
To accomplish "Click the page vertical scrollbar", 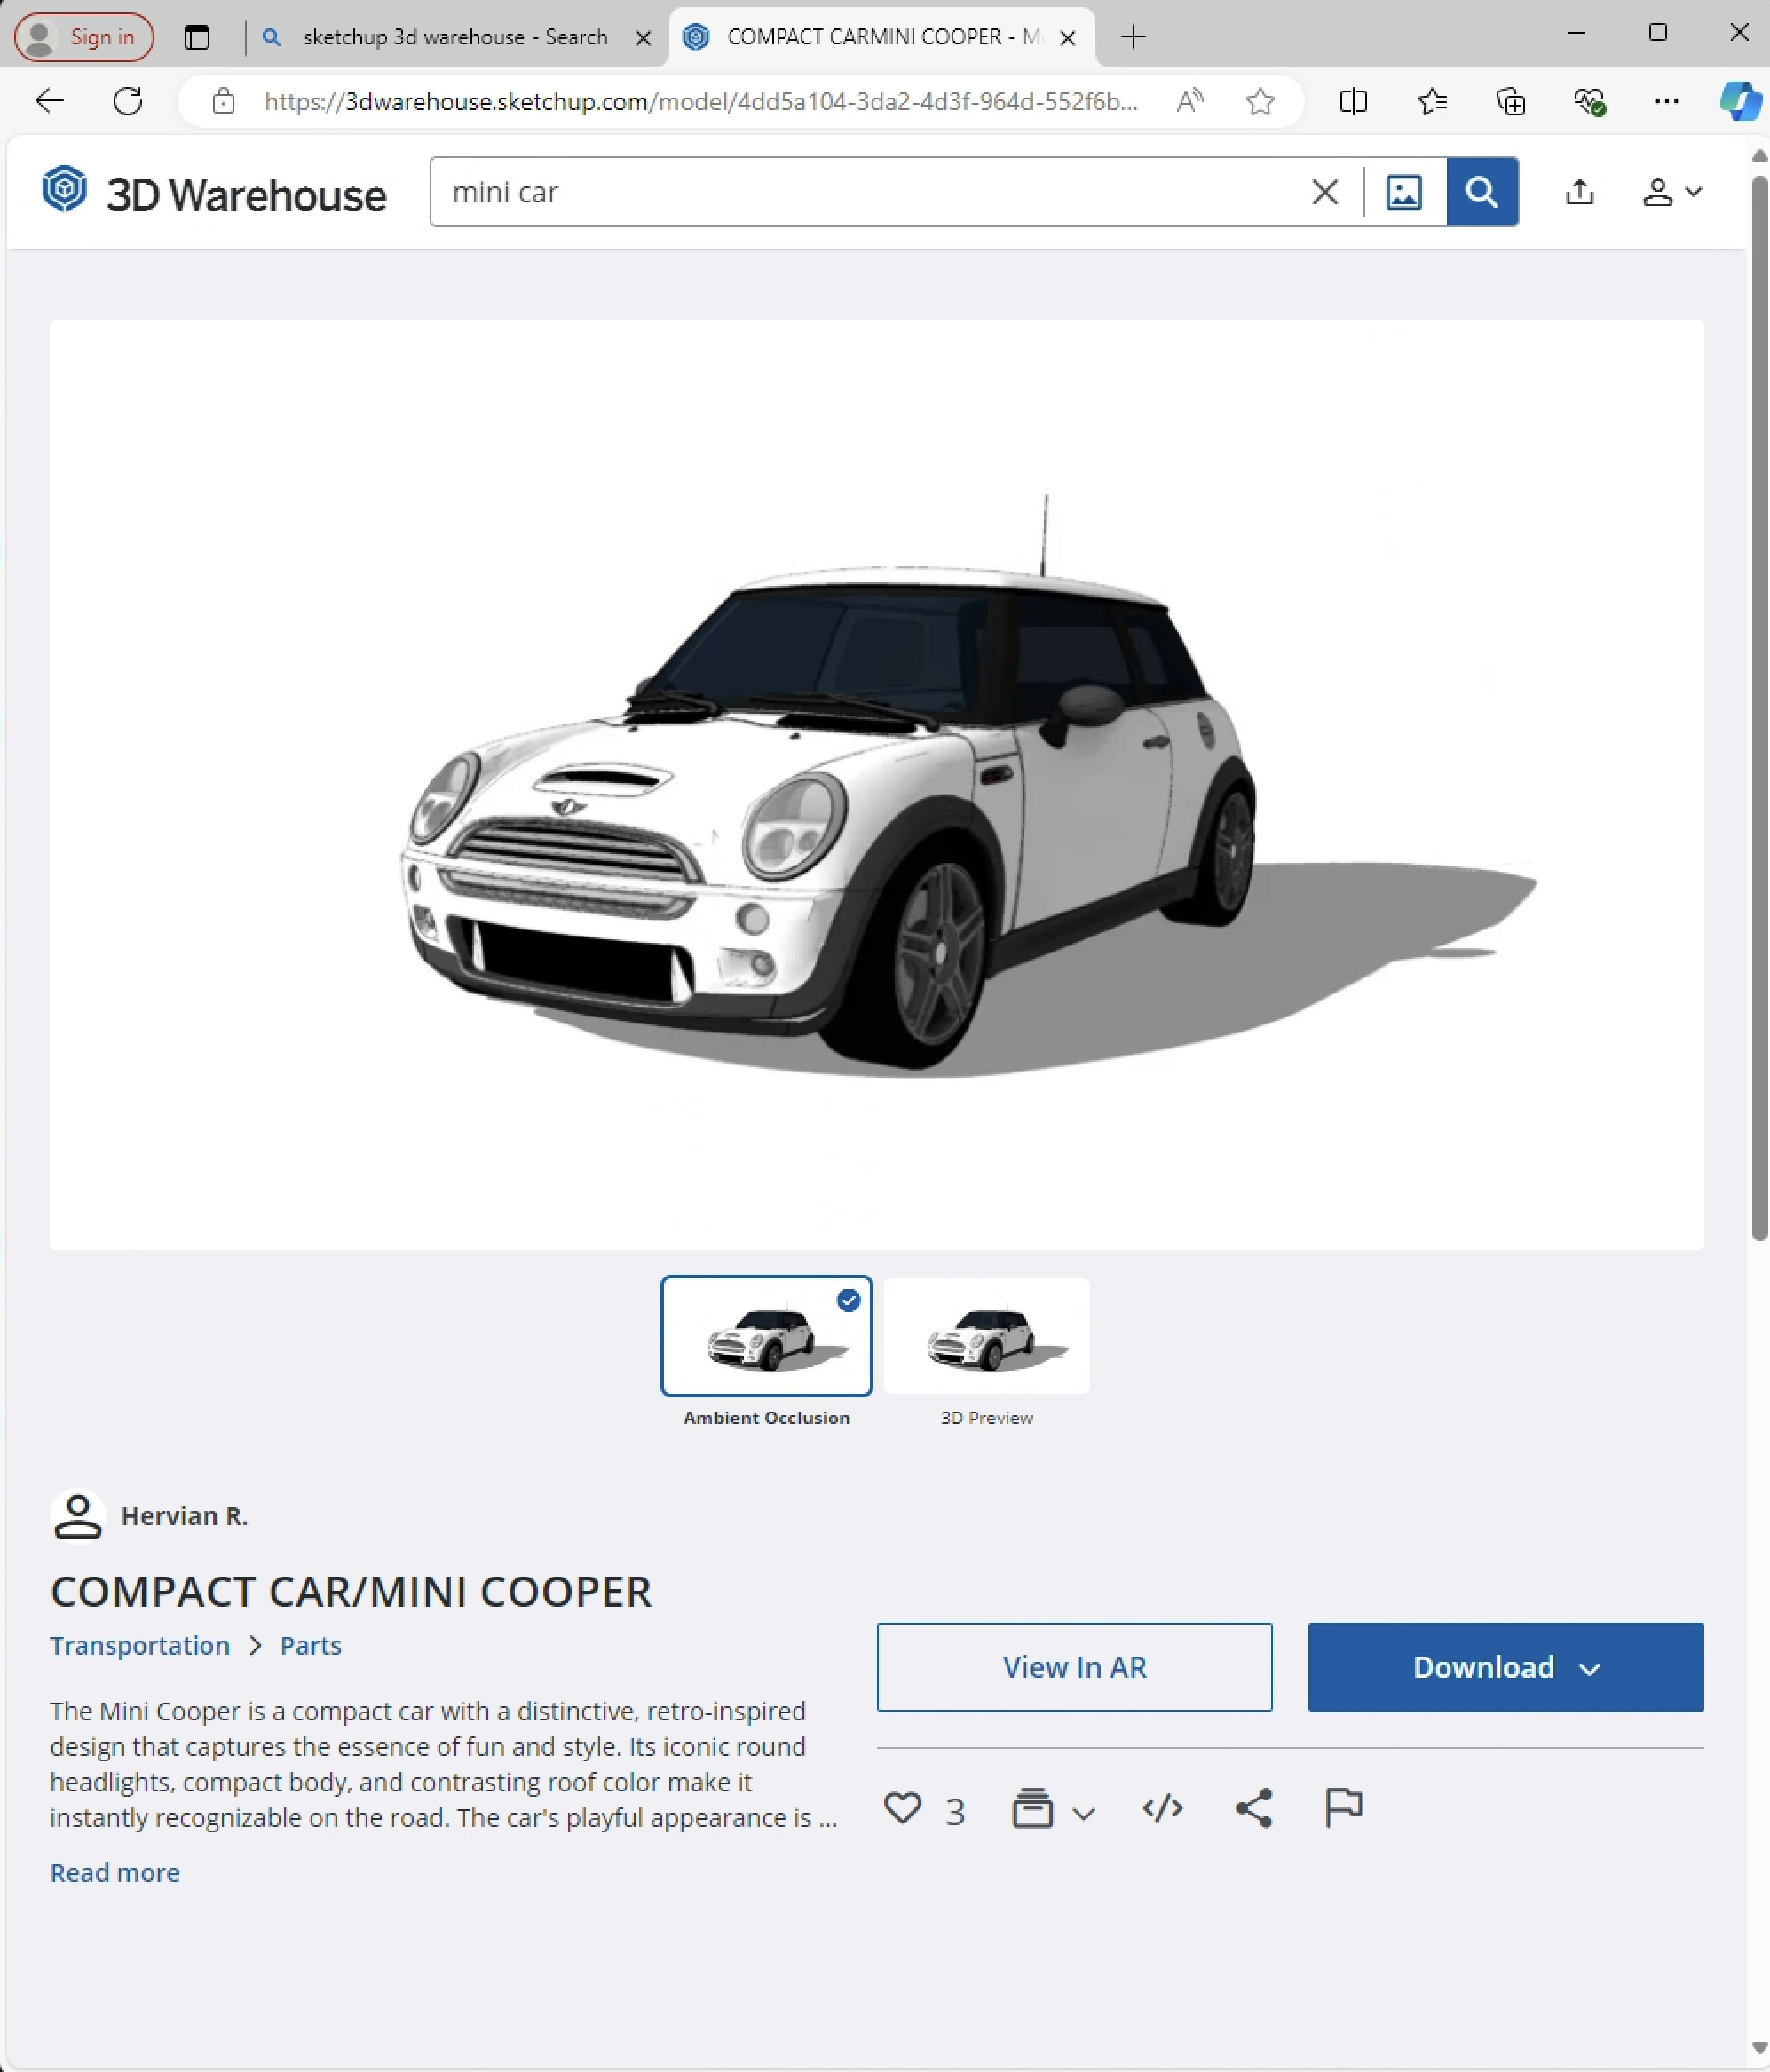I will [1760, 708].
